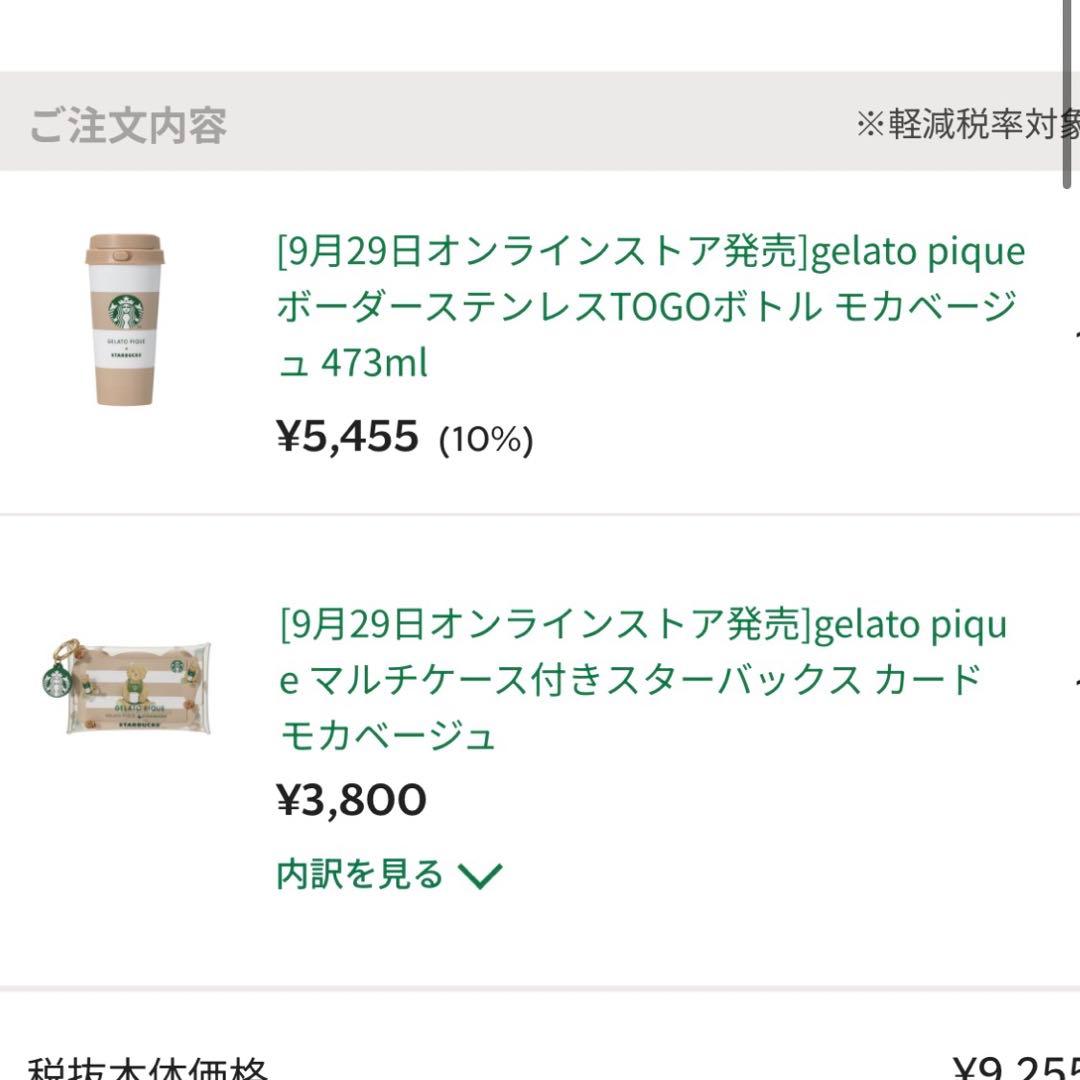The image size is (1080, 1080).
Task: Click the ¥5,455 price text
Action: 345,438
